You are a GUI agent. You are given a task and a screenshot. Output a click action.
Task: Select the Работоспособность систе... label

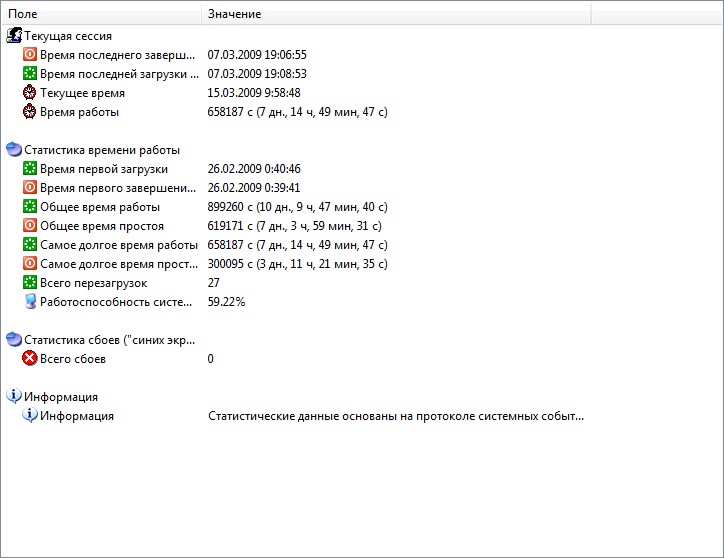116,302
